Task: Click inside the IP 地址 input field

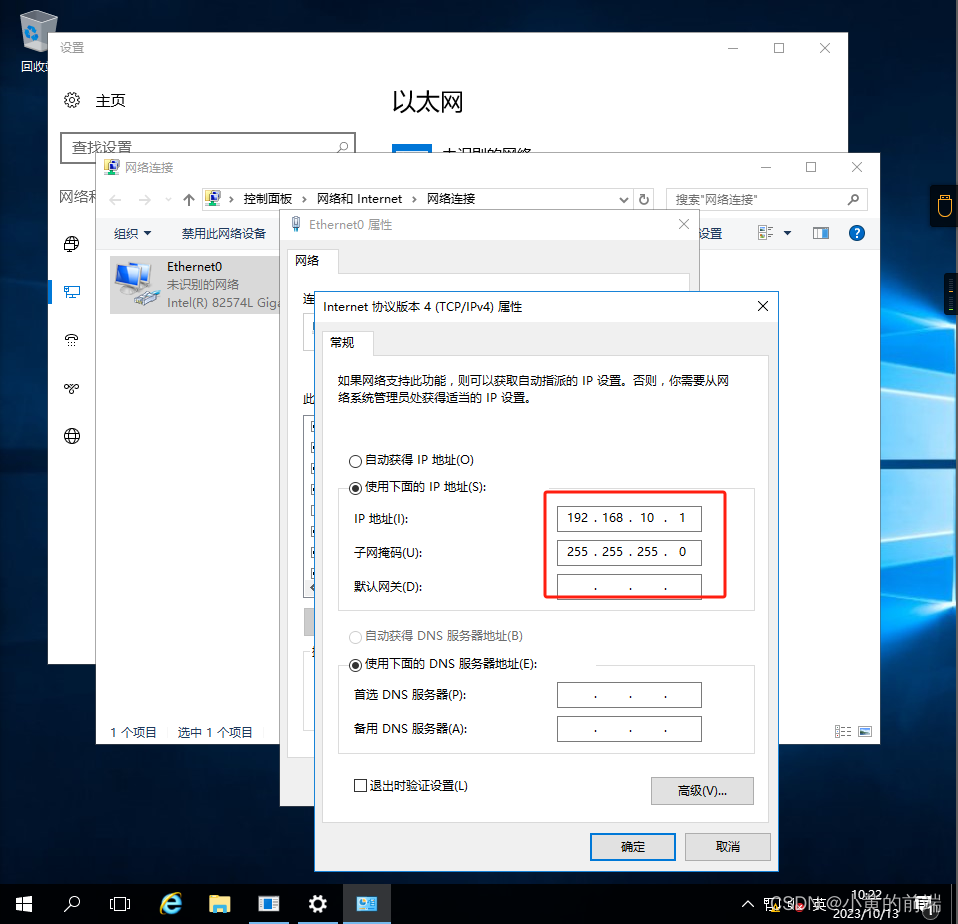Action: click(x=628, y=518)
